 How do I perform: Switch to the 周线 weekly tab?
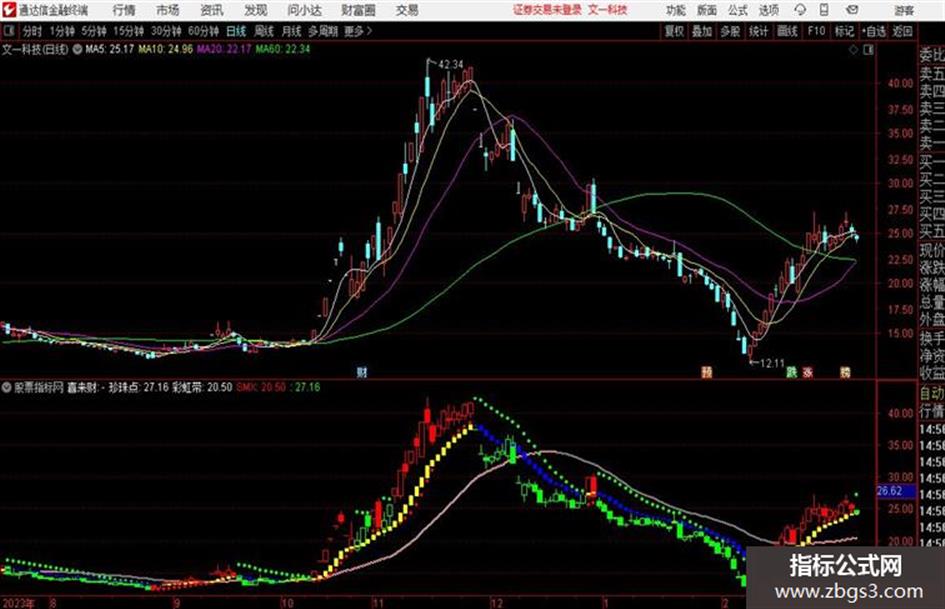coord(264,31)
